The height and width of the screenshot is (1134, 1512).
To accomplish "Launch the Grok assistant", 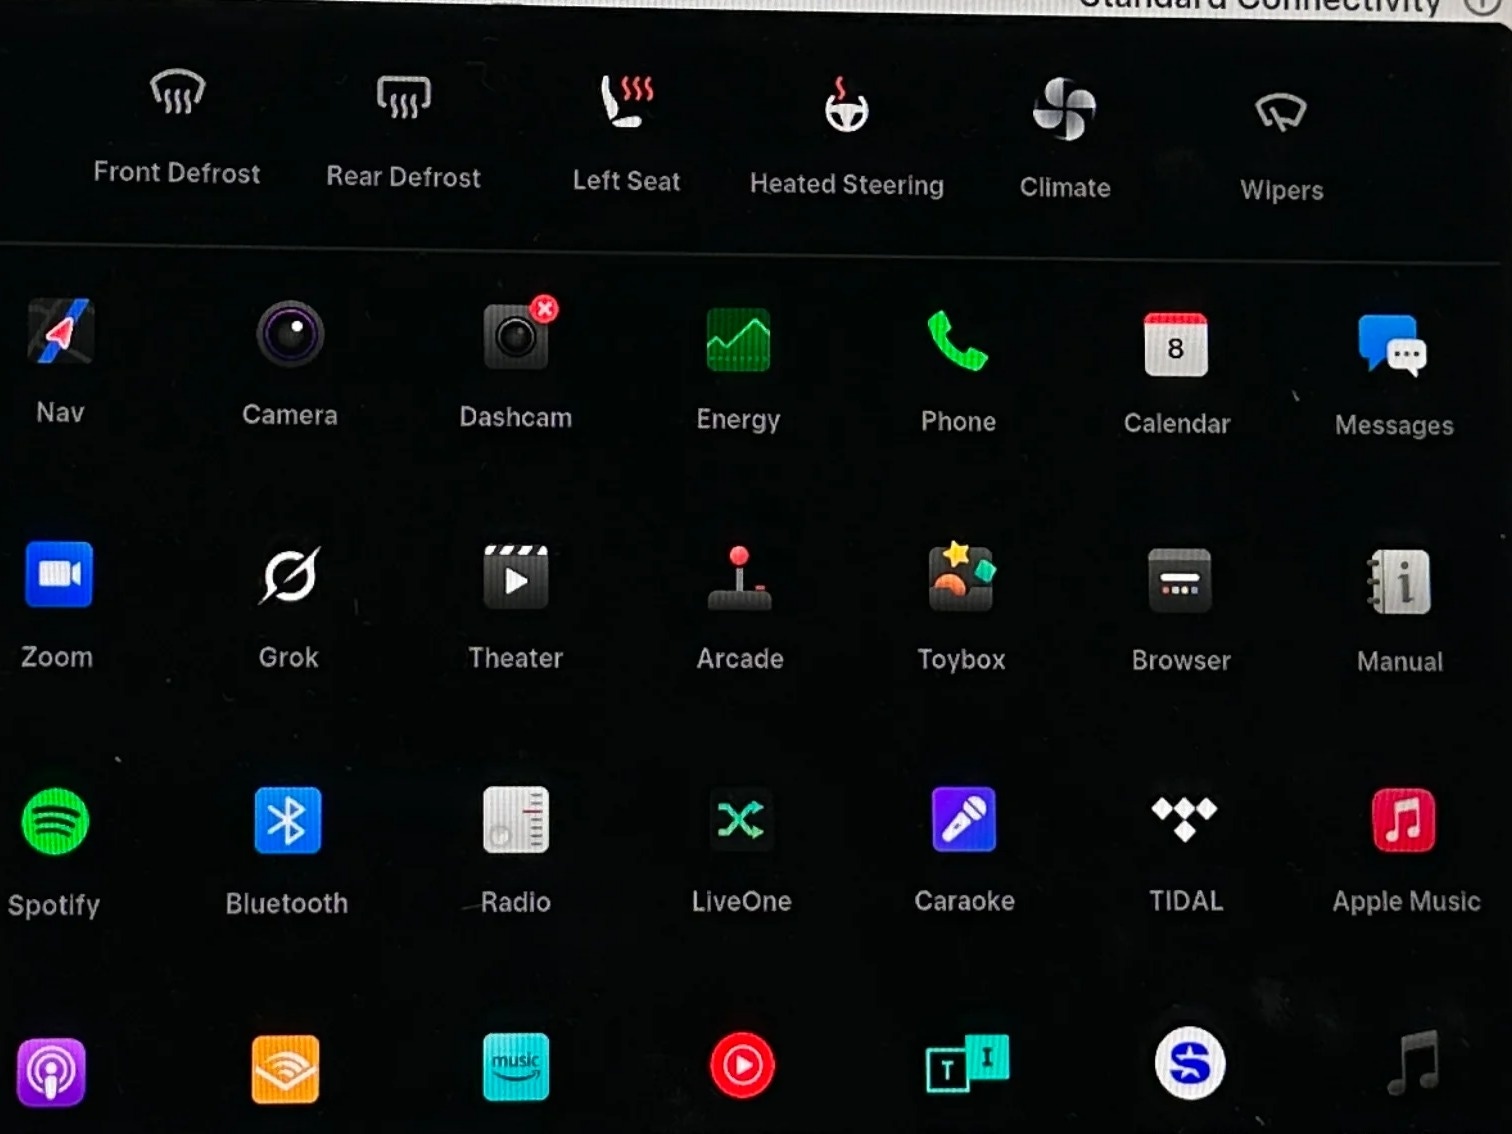I will (289, 576).
